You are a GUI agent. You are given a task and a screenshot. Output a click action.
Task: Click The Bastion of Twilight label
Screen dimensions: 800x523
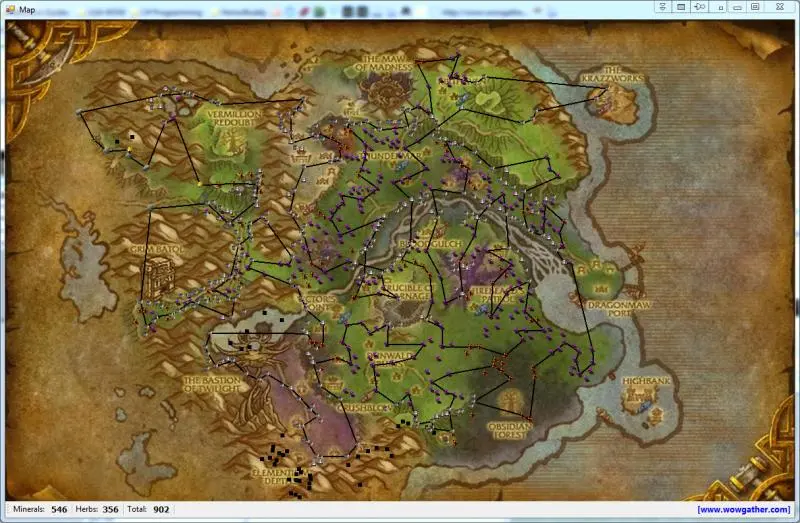(x=212, y=384)
